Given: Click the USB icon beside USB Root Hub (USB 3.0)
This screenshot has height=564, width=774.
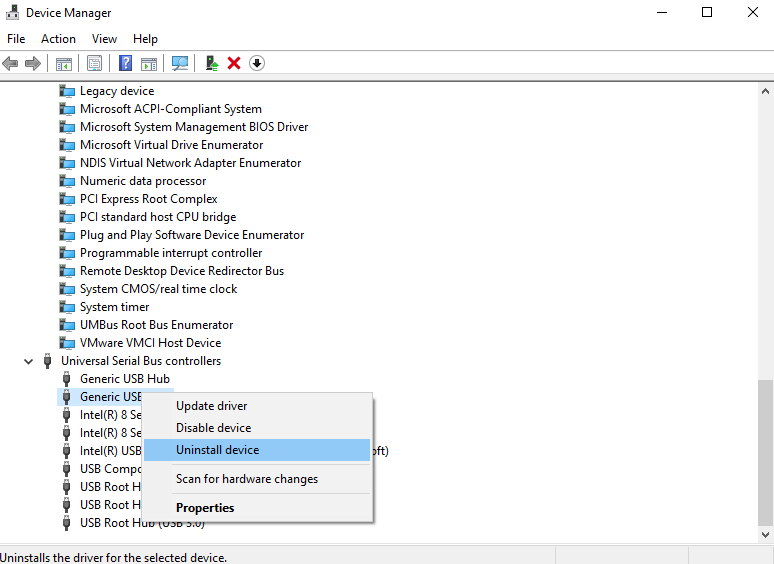Looking at the screenshot, I should point(67,523).
